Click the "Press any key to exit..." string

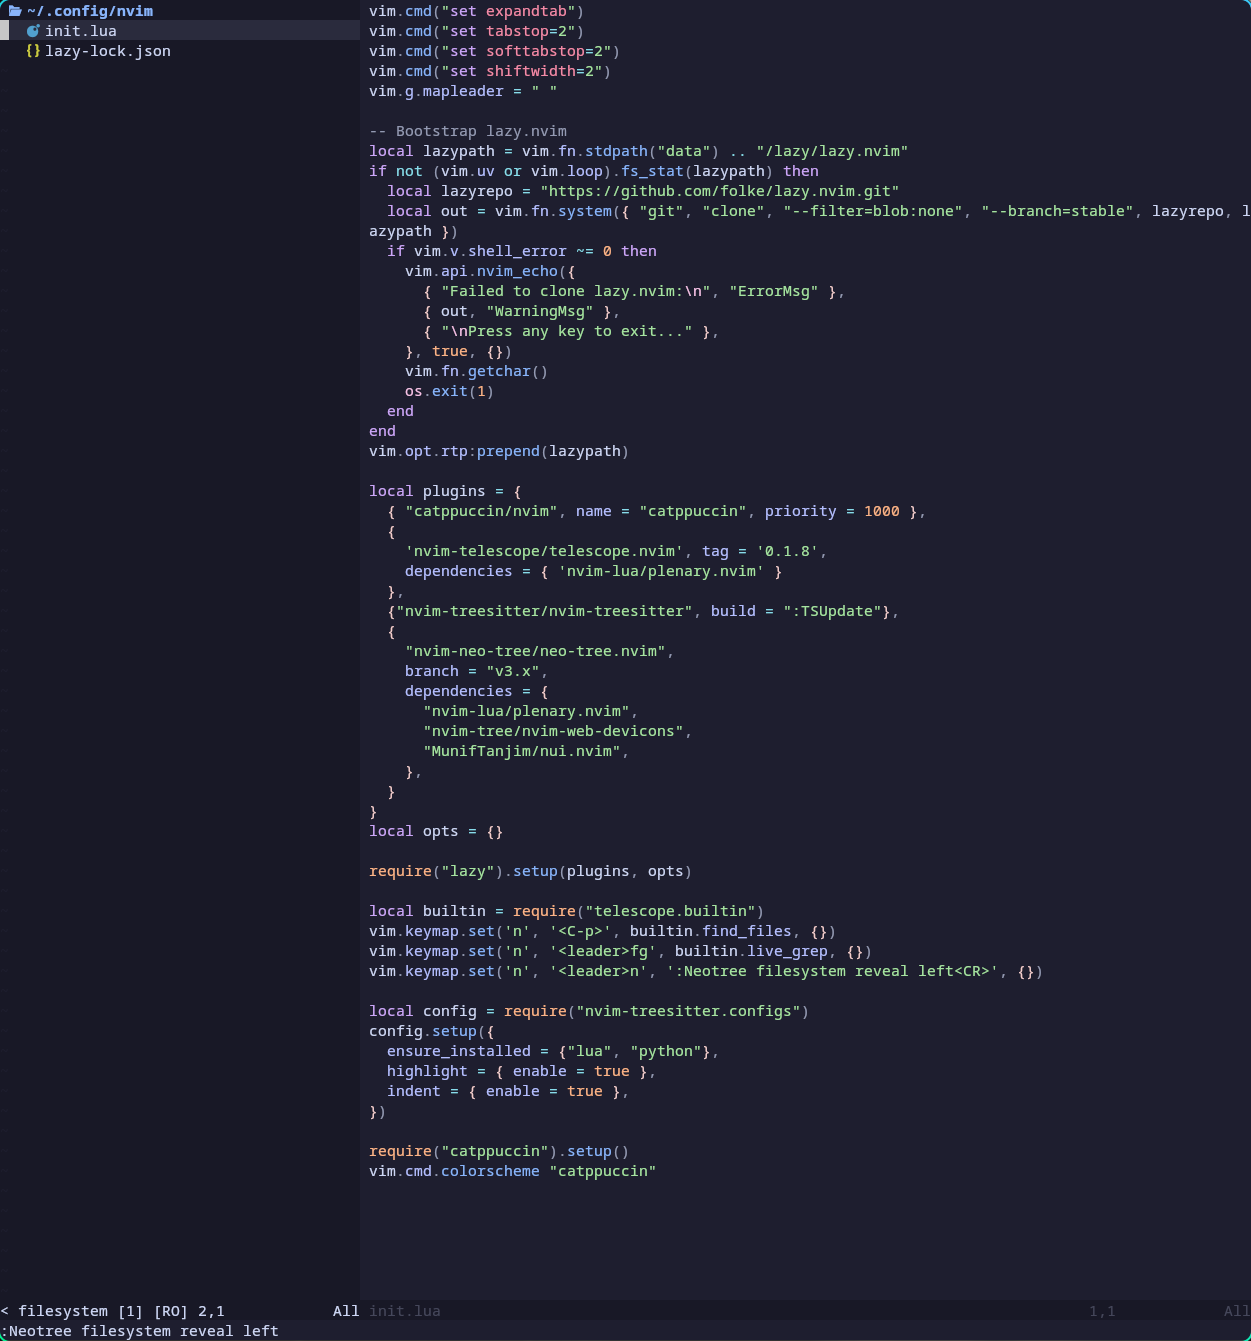click(567, 331)
